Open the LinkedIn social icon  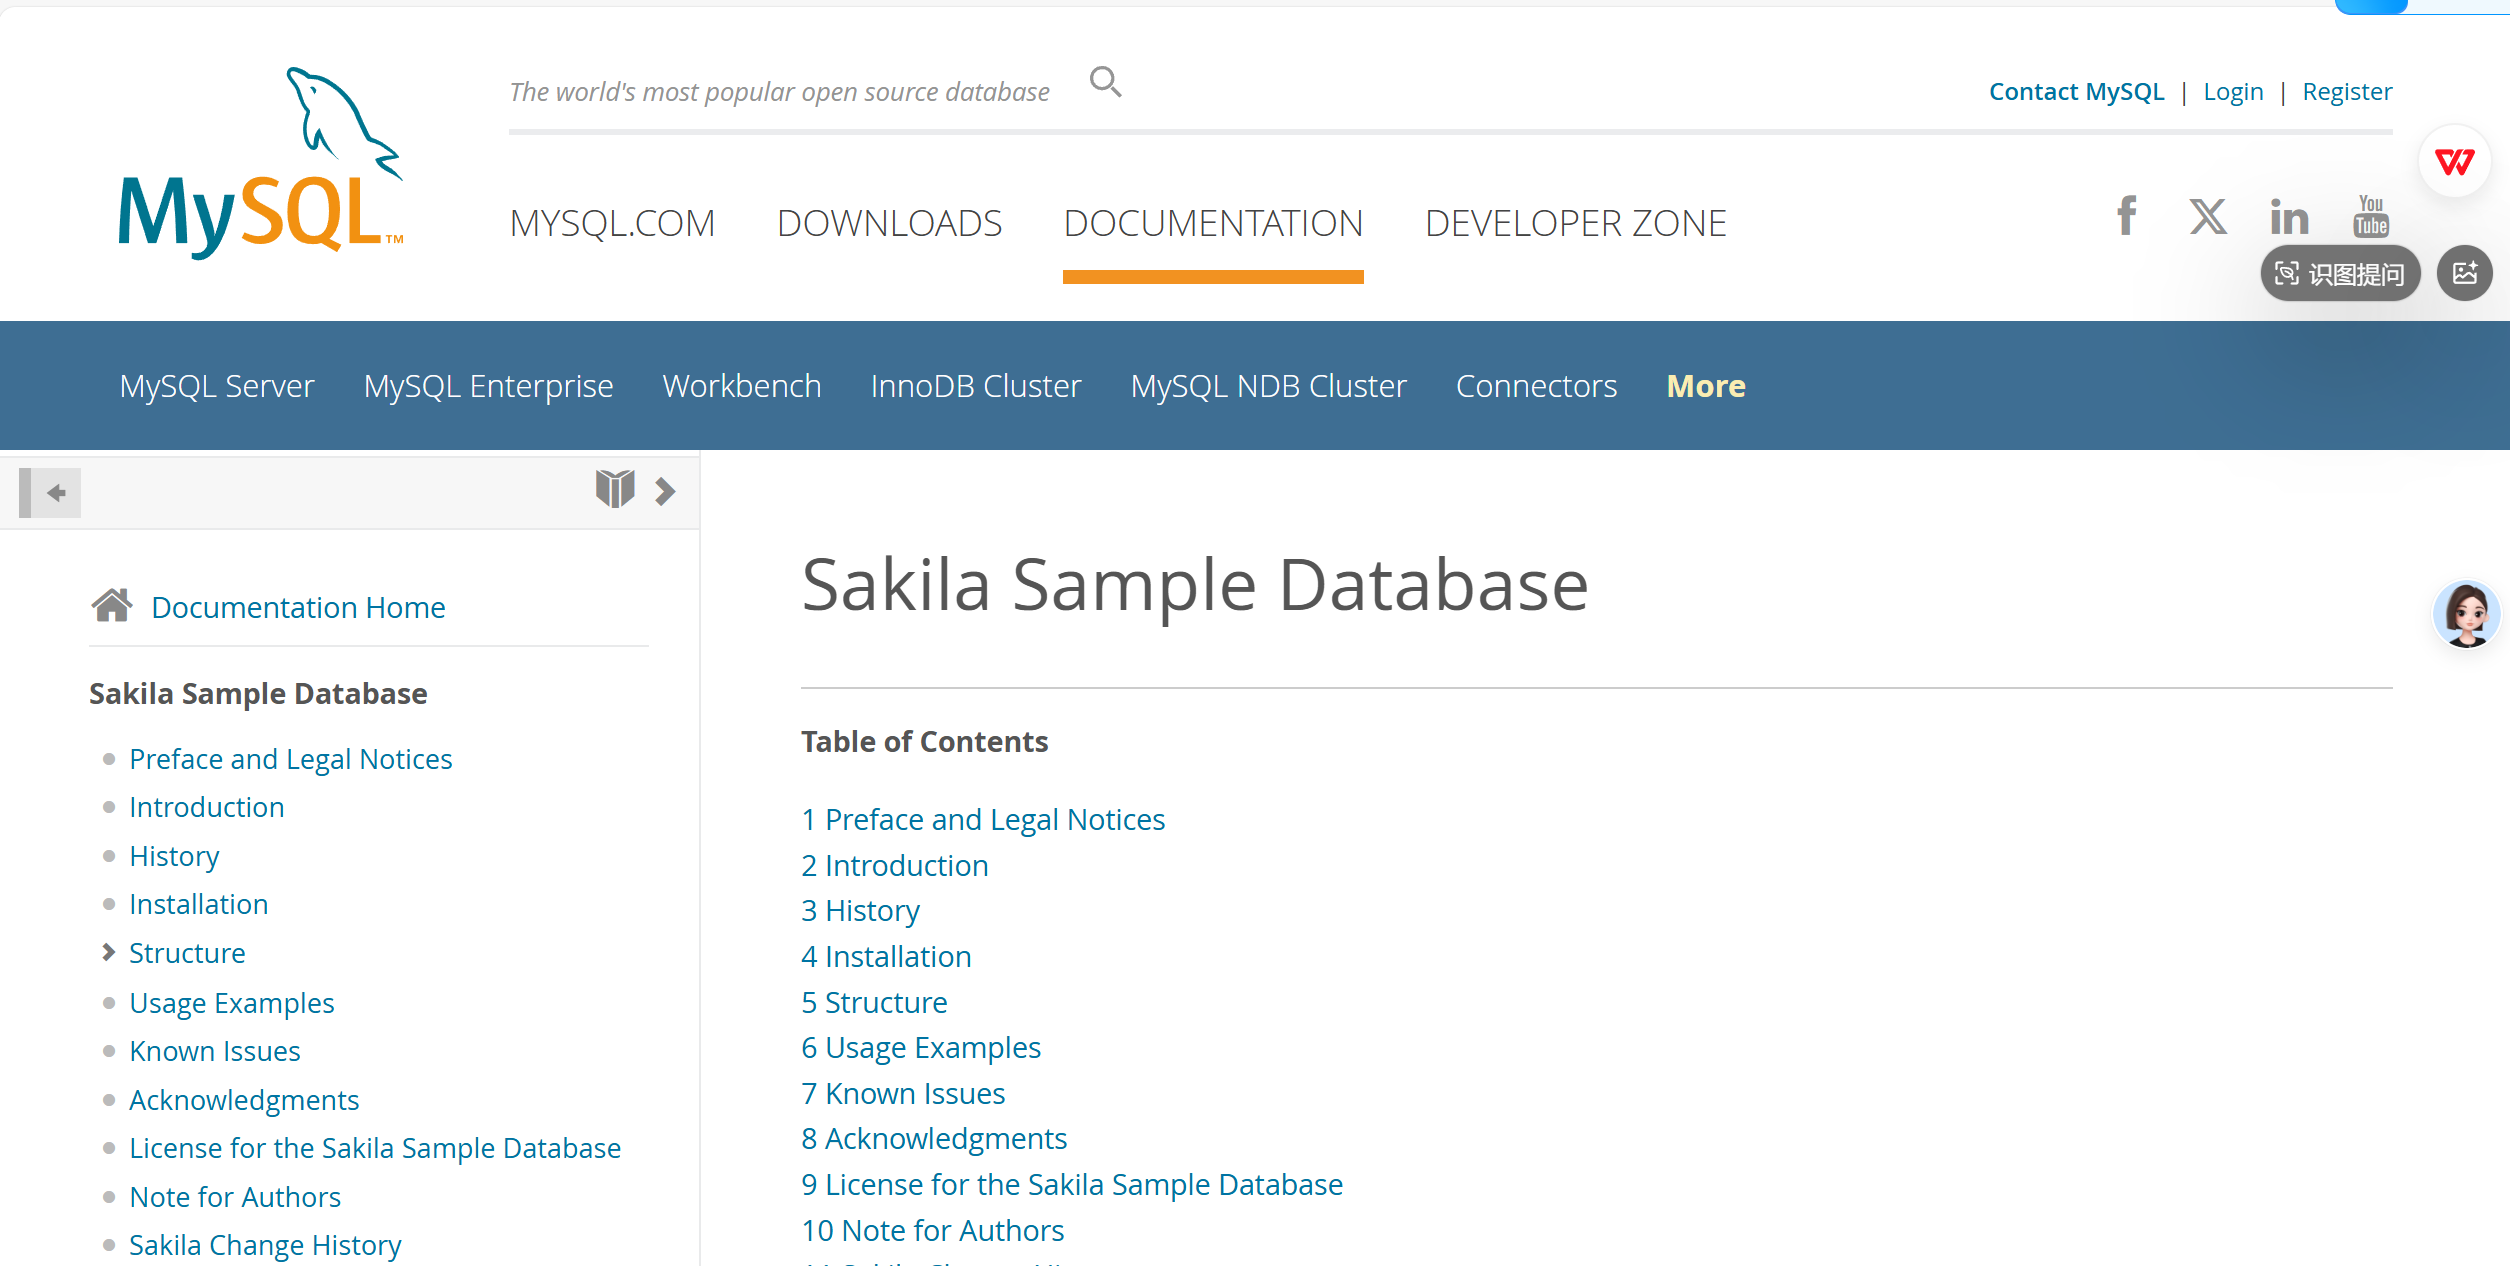[2288, 217]
